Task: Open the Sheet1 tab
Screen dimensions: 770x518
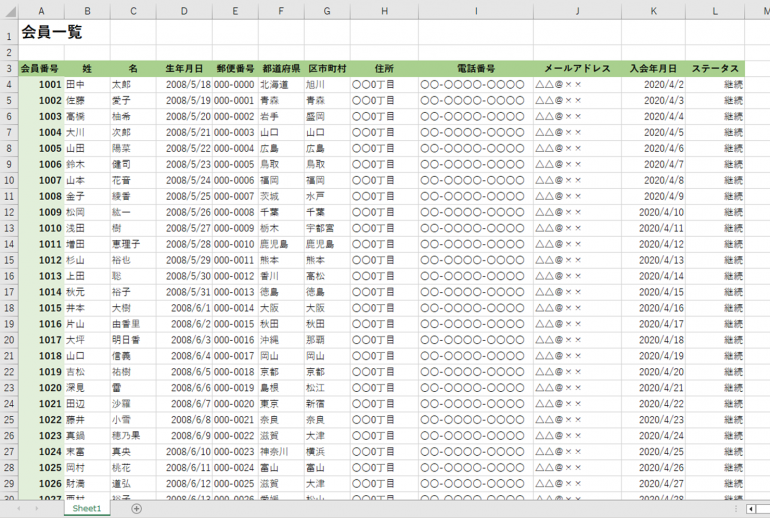Action: coord(86,509)
